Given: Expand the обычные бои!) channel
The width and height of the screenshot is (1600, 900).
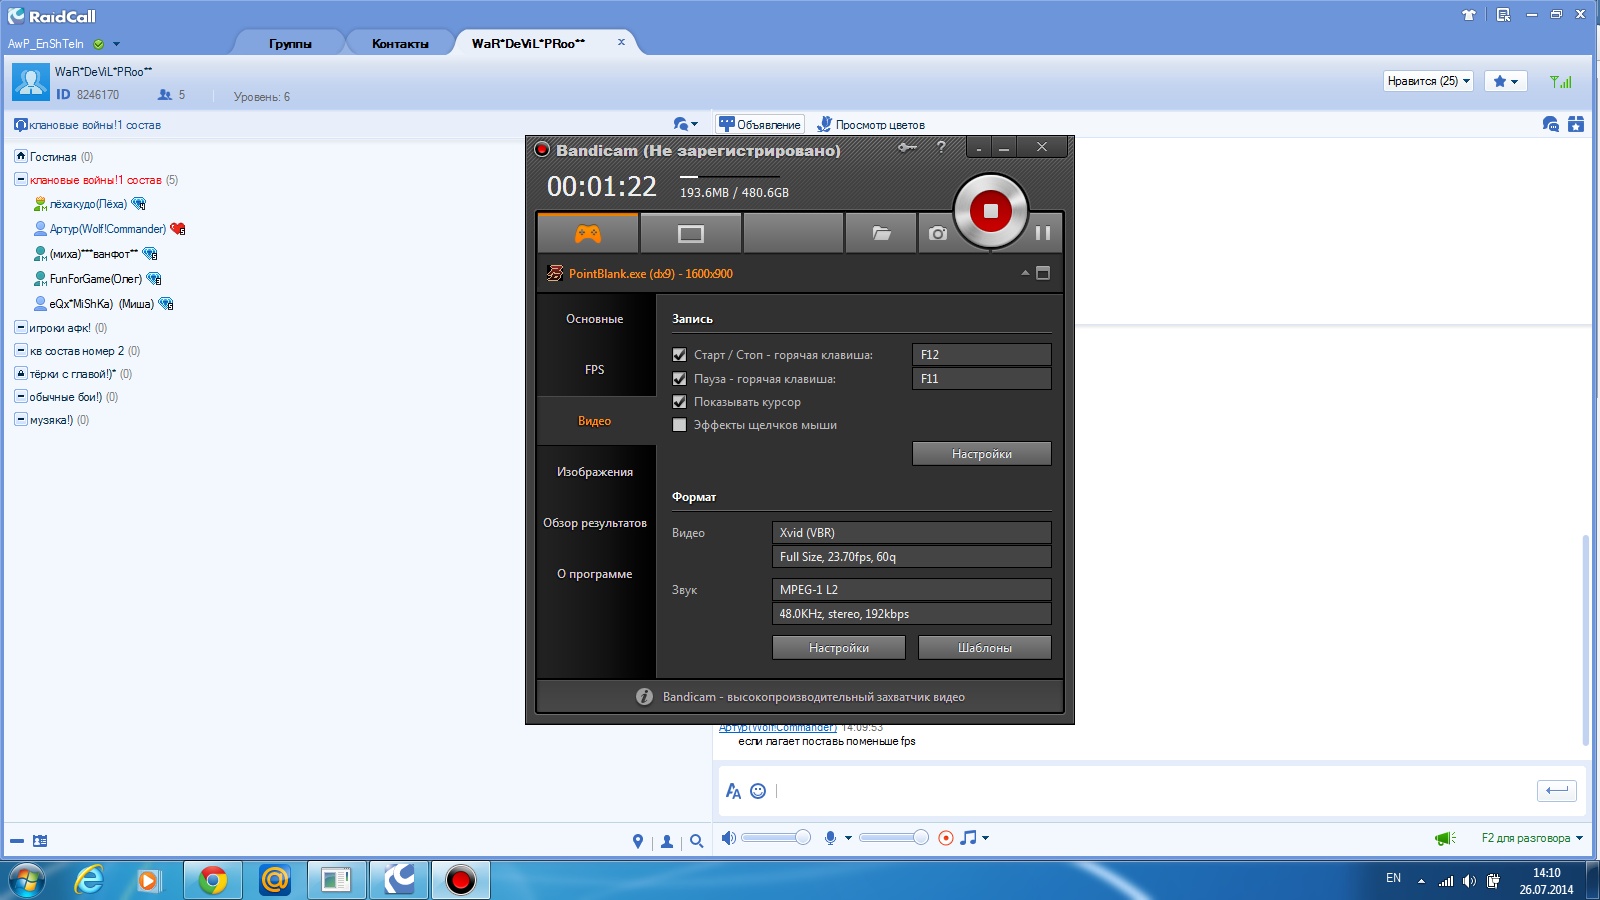Looking at the screenshot, I should pos(21,396).
